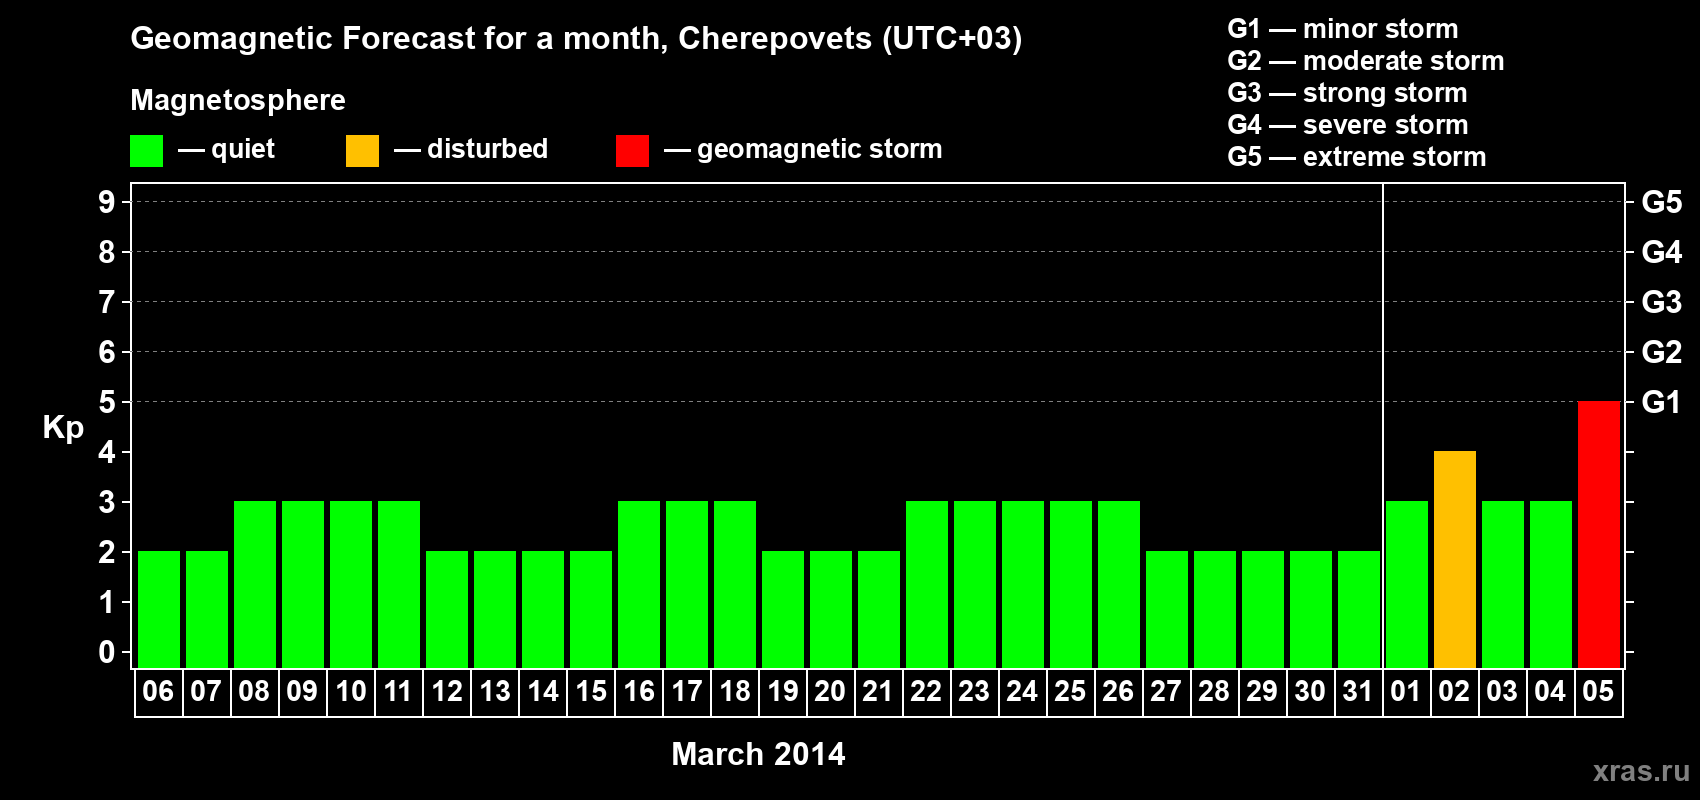This screenshot has height=800, width=1700.
Task: Click the bar for March 19
Action: point(782,609)
